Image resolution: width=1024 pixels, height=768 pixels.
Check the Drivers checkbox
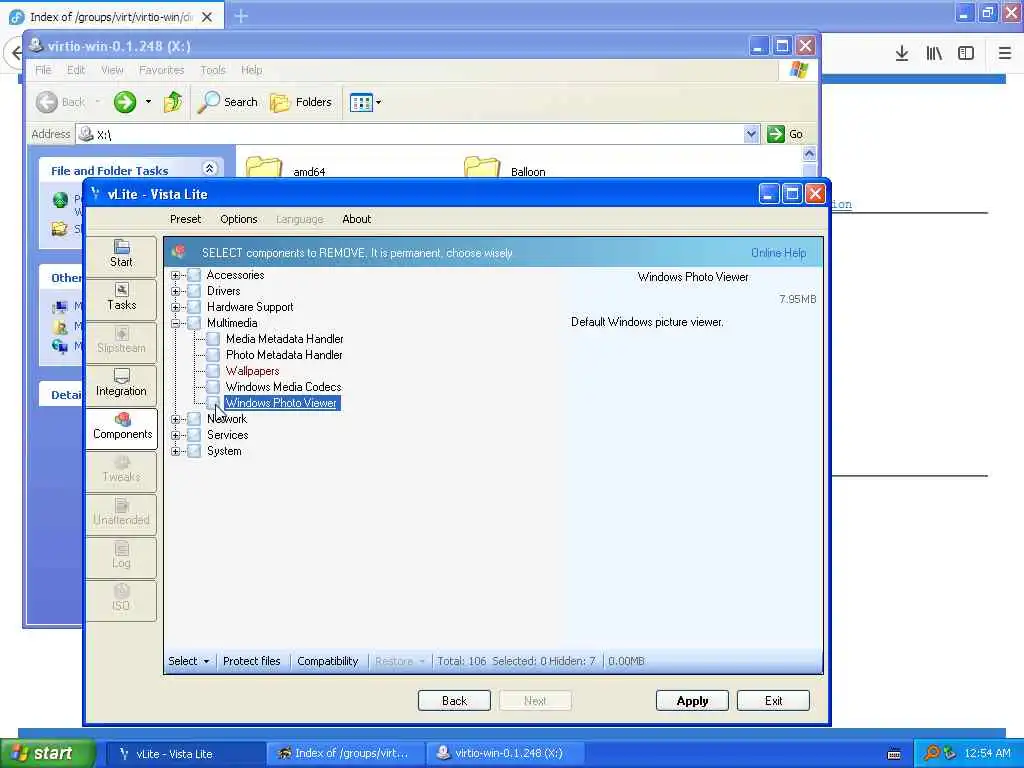pos(194,291)
